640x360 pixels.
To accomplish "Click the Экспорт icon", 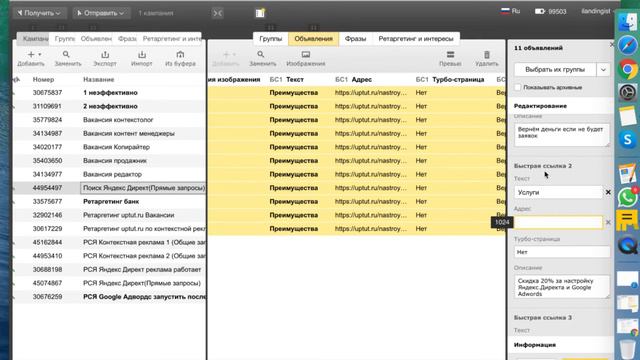I will [x=105, y=54].
